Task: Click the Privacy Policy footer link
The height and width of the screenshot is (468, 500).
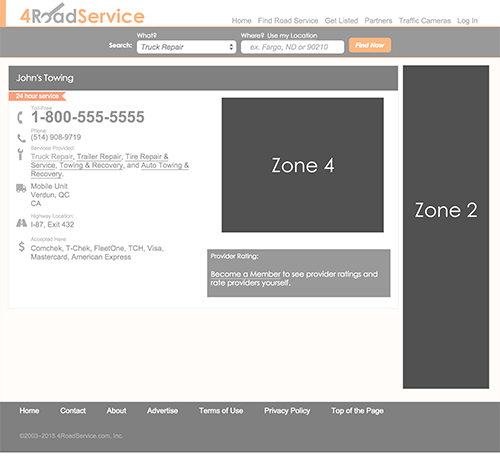Action: (x=287, y=411)
